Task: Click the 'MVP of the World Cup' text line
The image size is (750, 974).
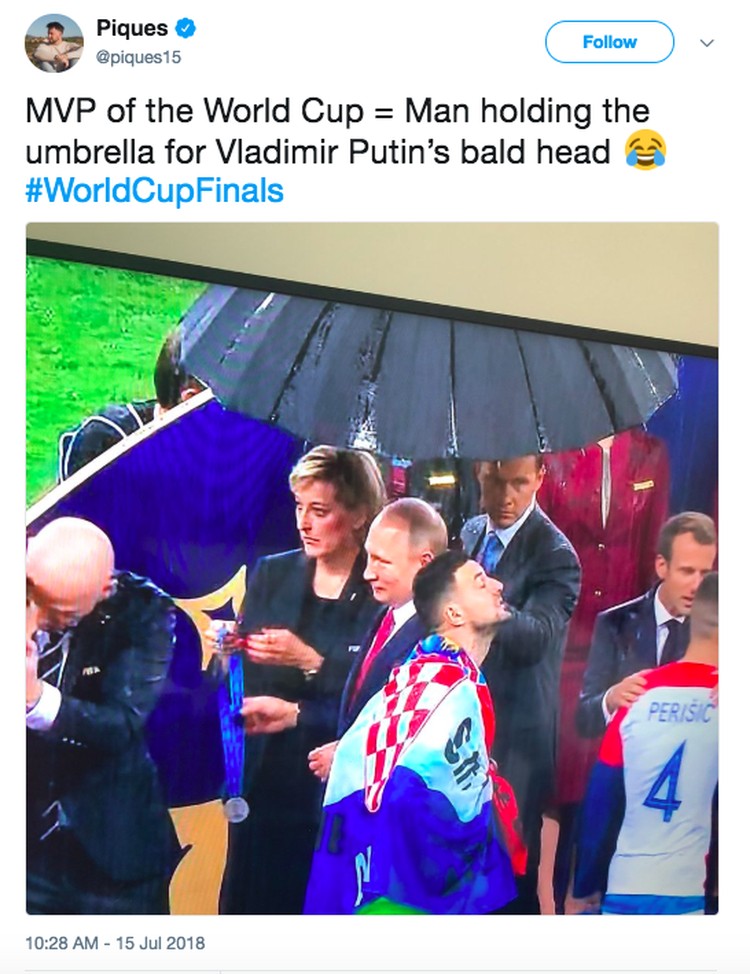Action: [337, 112]
